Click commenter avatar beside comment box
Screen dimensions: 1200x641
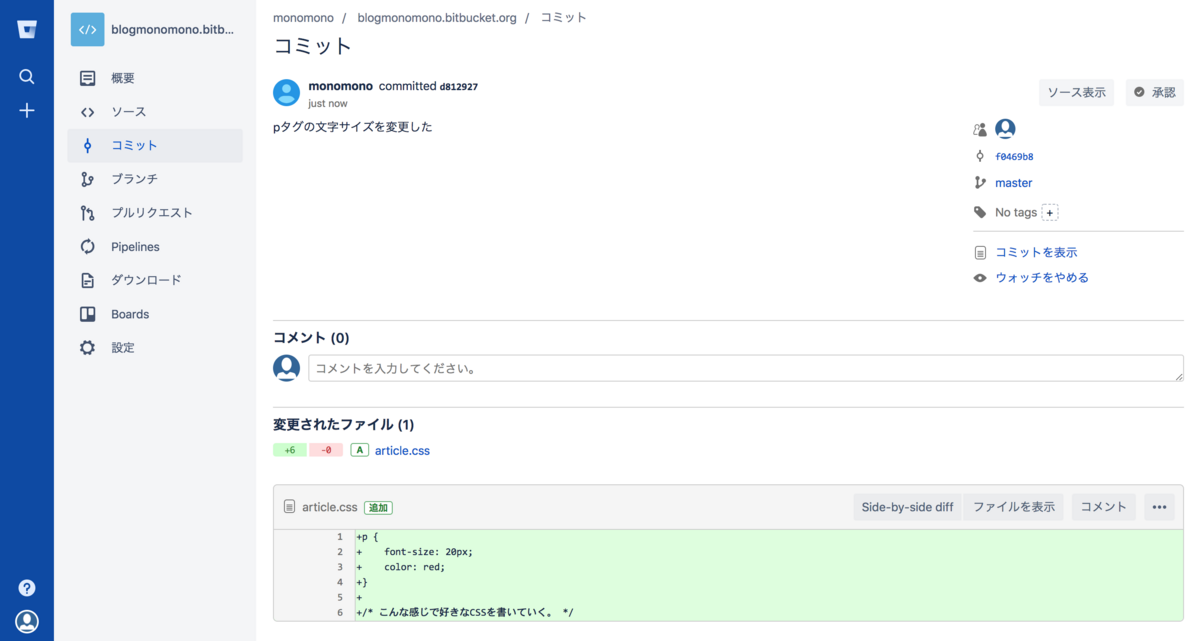[x=286, y=368]
